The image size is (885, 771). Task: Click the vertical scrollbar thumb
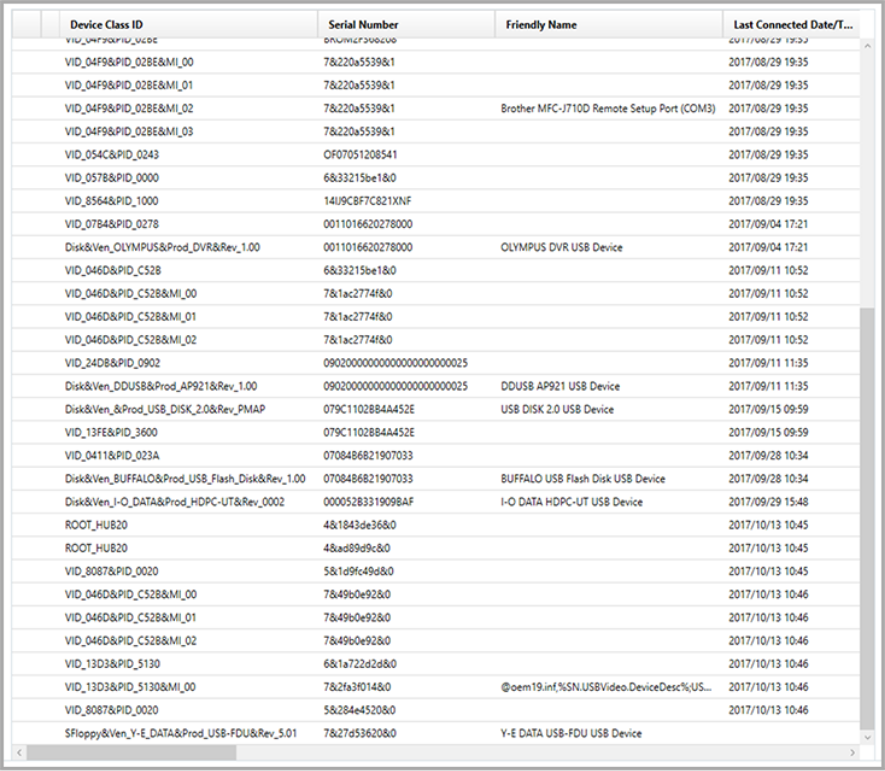866,520
